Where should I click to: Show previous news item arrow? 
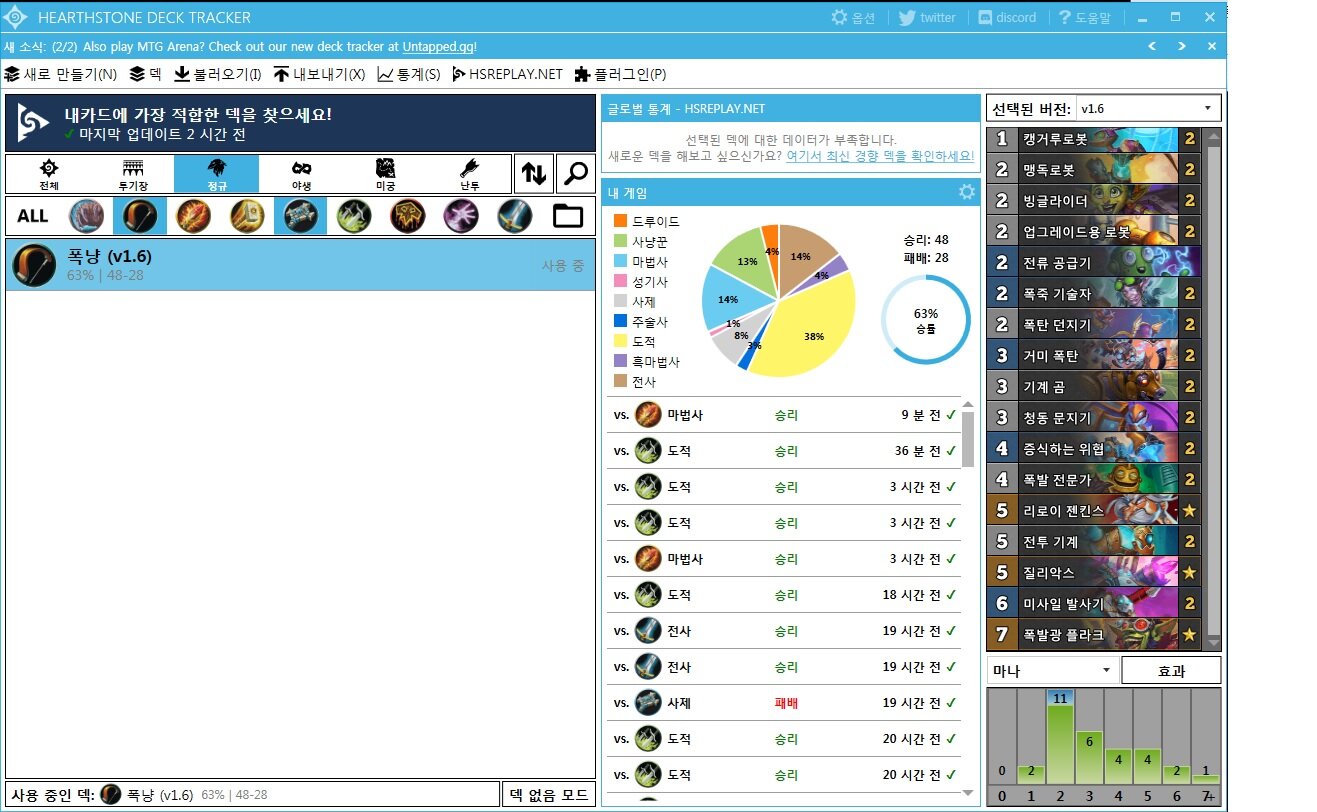point(1152,46)
